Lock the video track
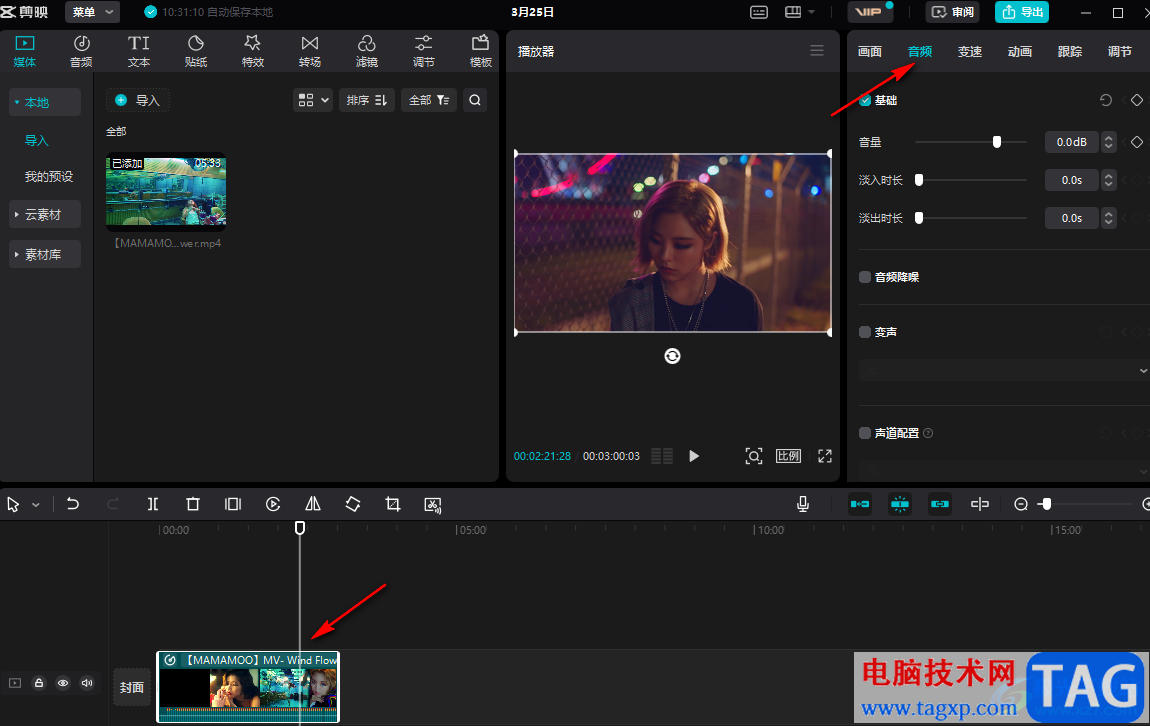Viewport: 1150px width, 726px height. coord(39,683)
